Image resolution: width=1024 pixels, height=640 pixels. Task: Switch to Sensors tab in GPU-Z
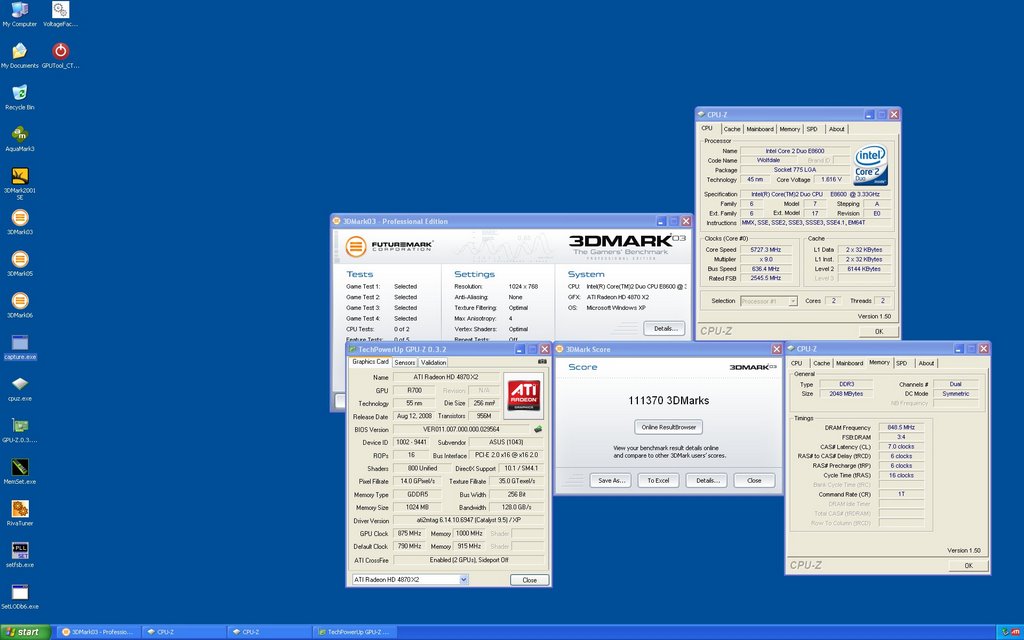(404, 362)
